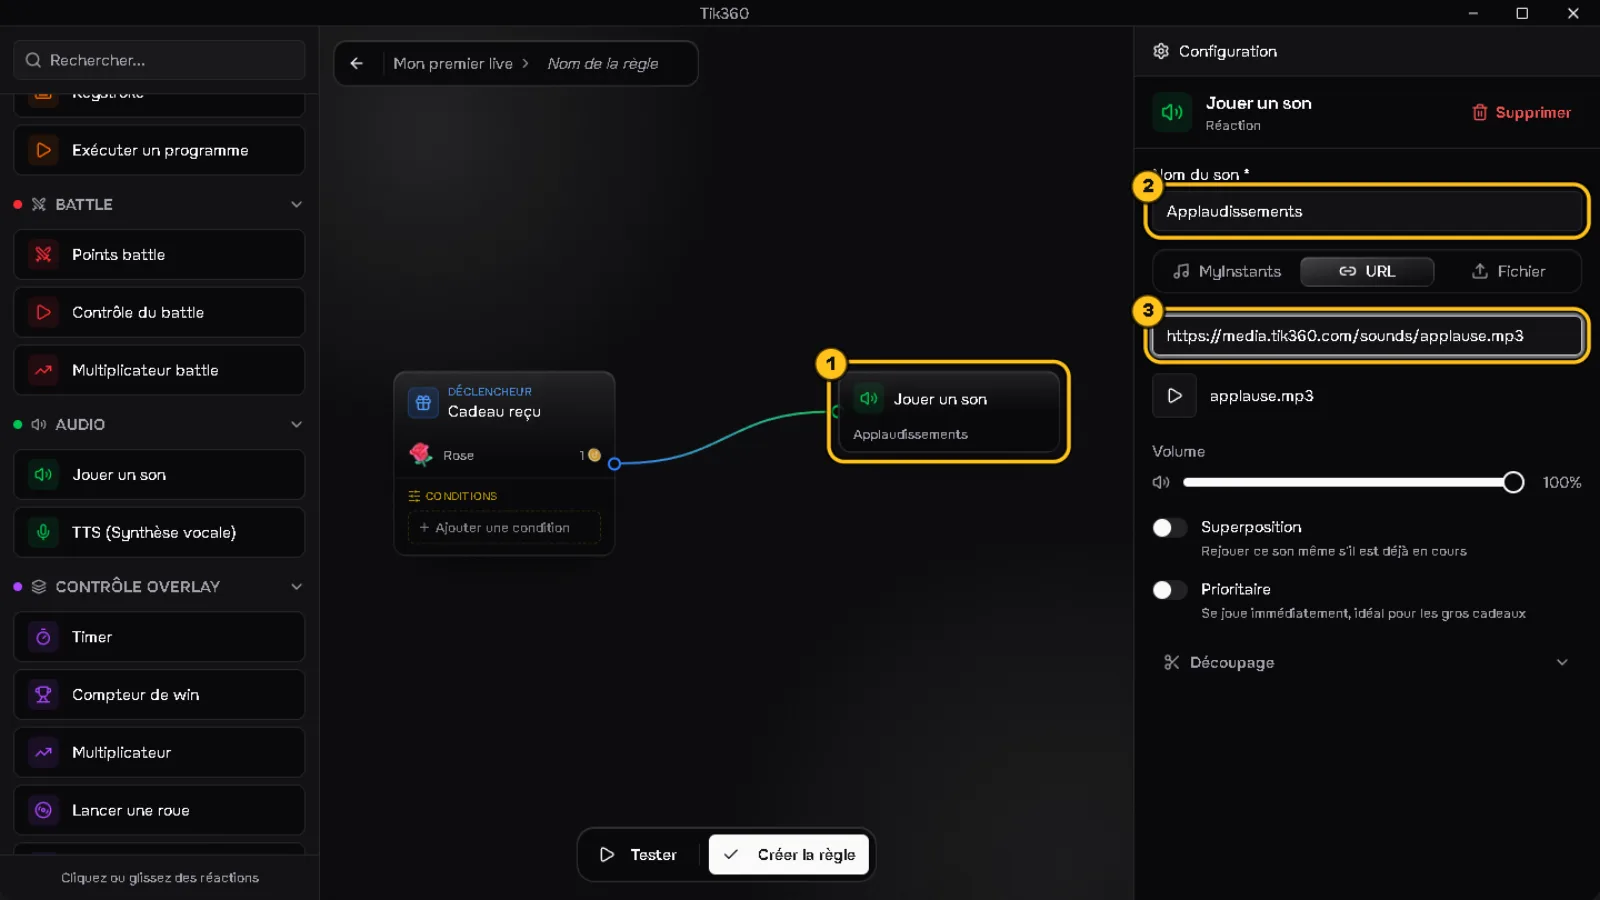Click Créer la règle button
The height and width of the screenshot is (900, 1600).
(x=789, y=855)
